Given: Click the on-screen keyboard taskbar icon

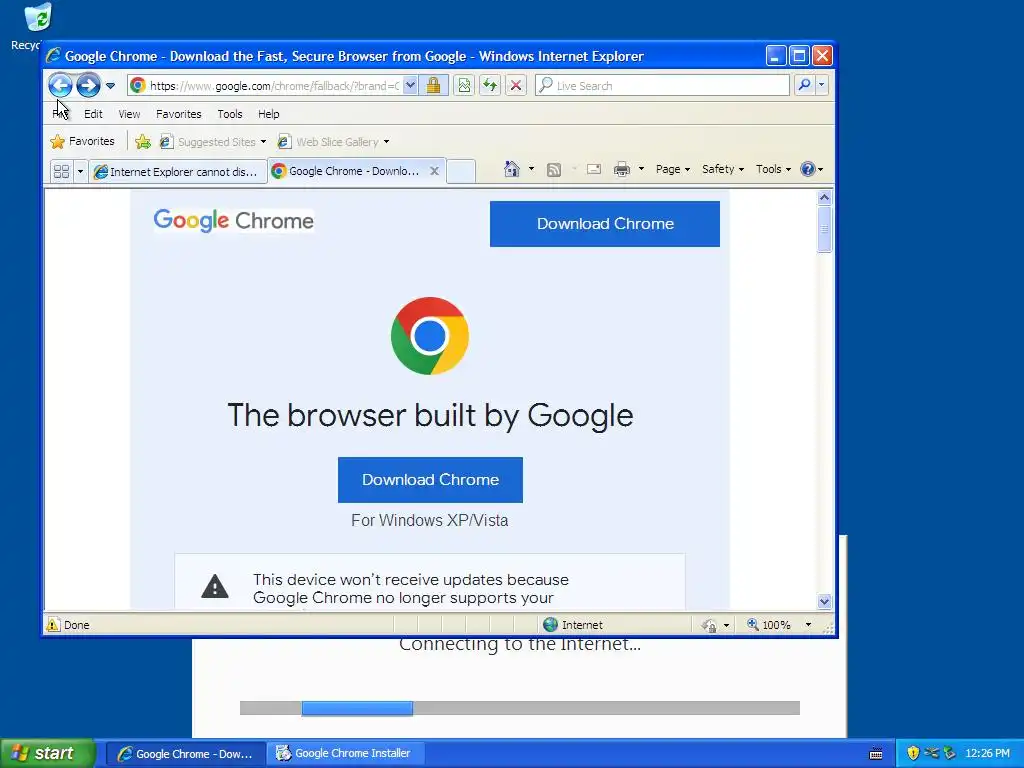Looking at the screenshot, I should [x=876, y=754].
